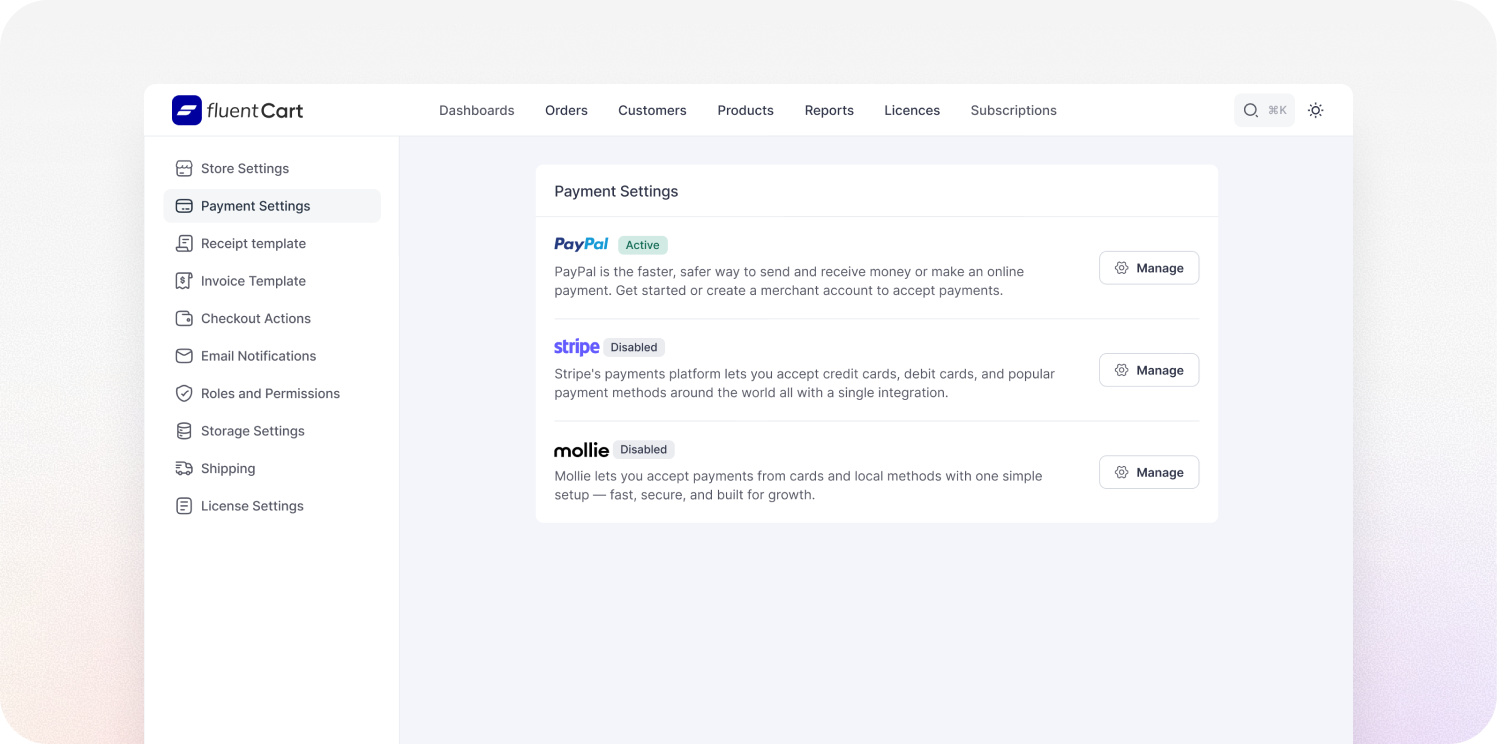The image size is (1497, 744).
Task: Click the Payment Settings card icon
Action: click(184, 206)
